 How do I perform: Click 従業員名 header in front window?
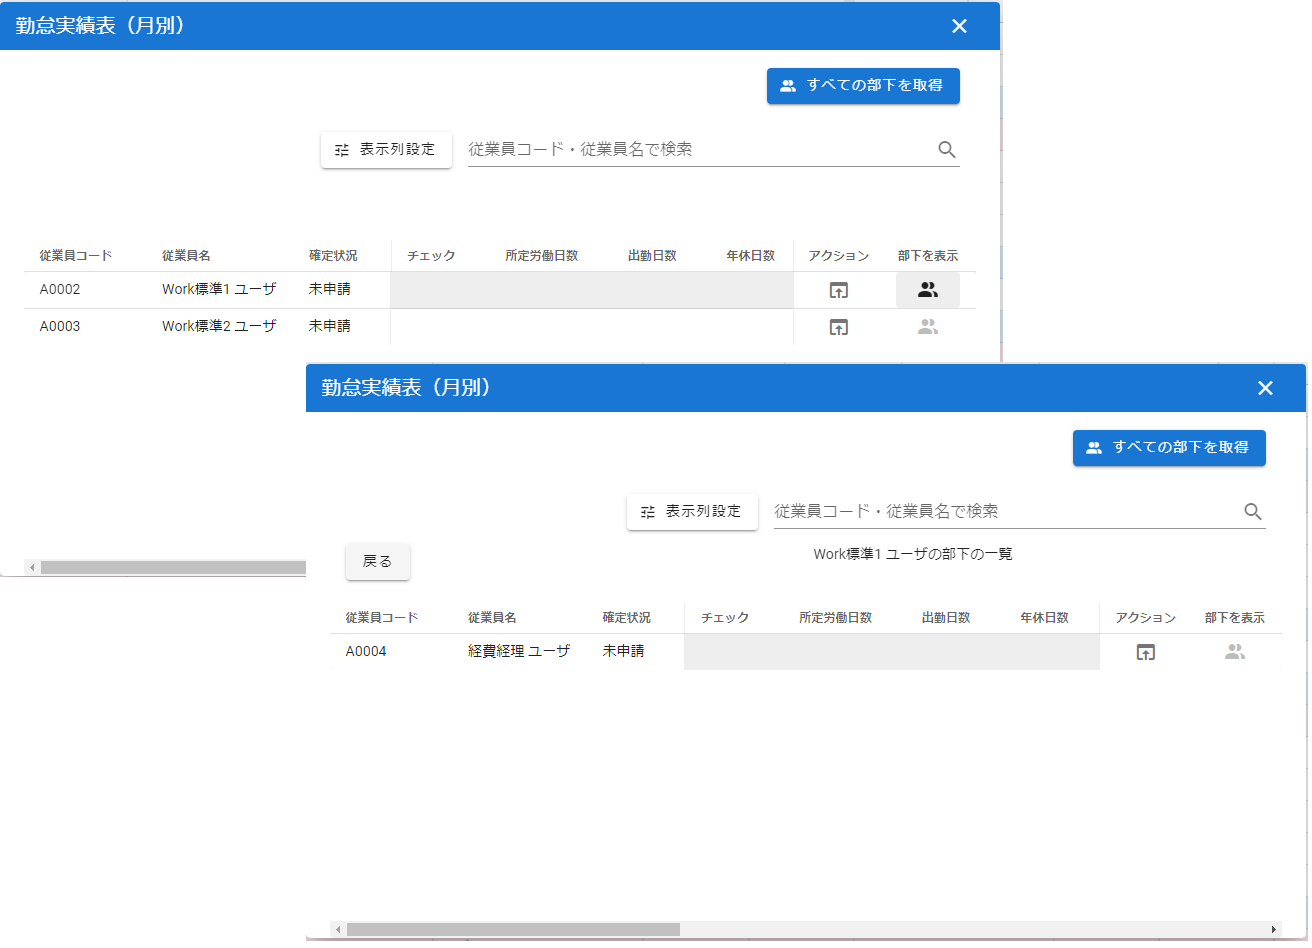click(492, 618)
